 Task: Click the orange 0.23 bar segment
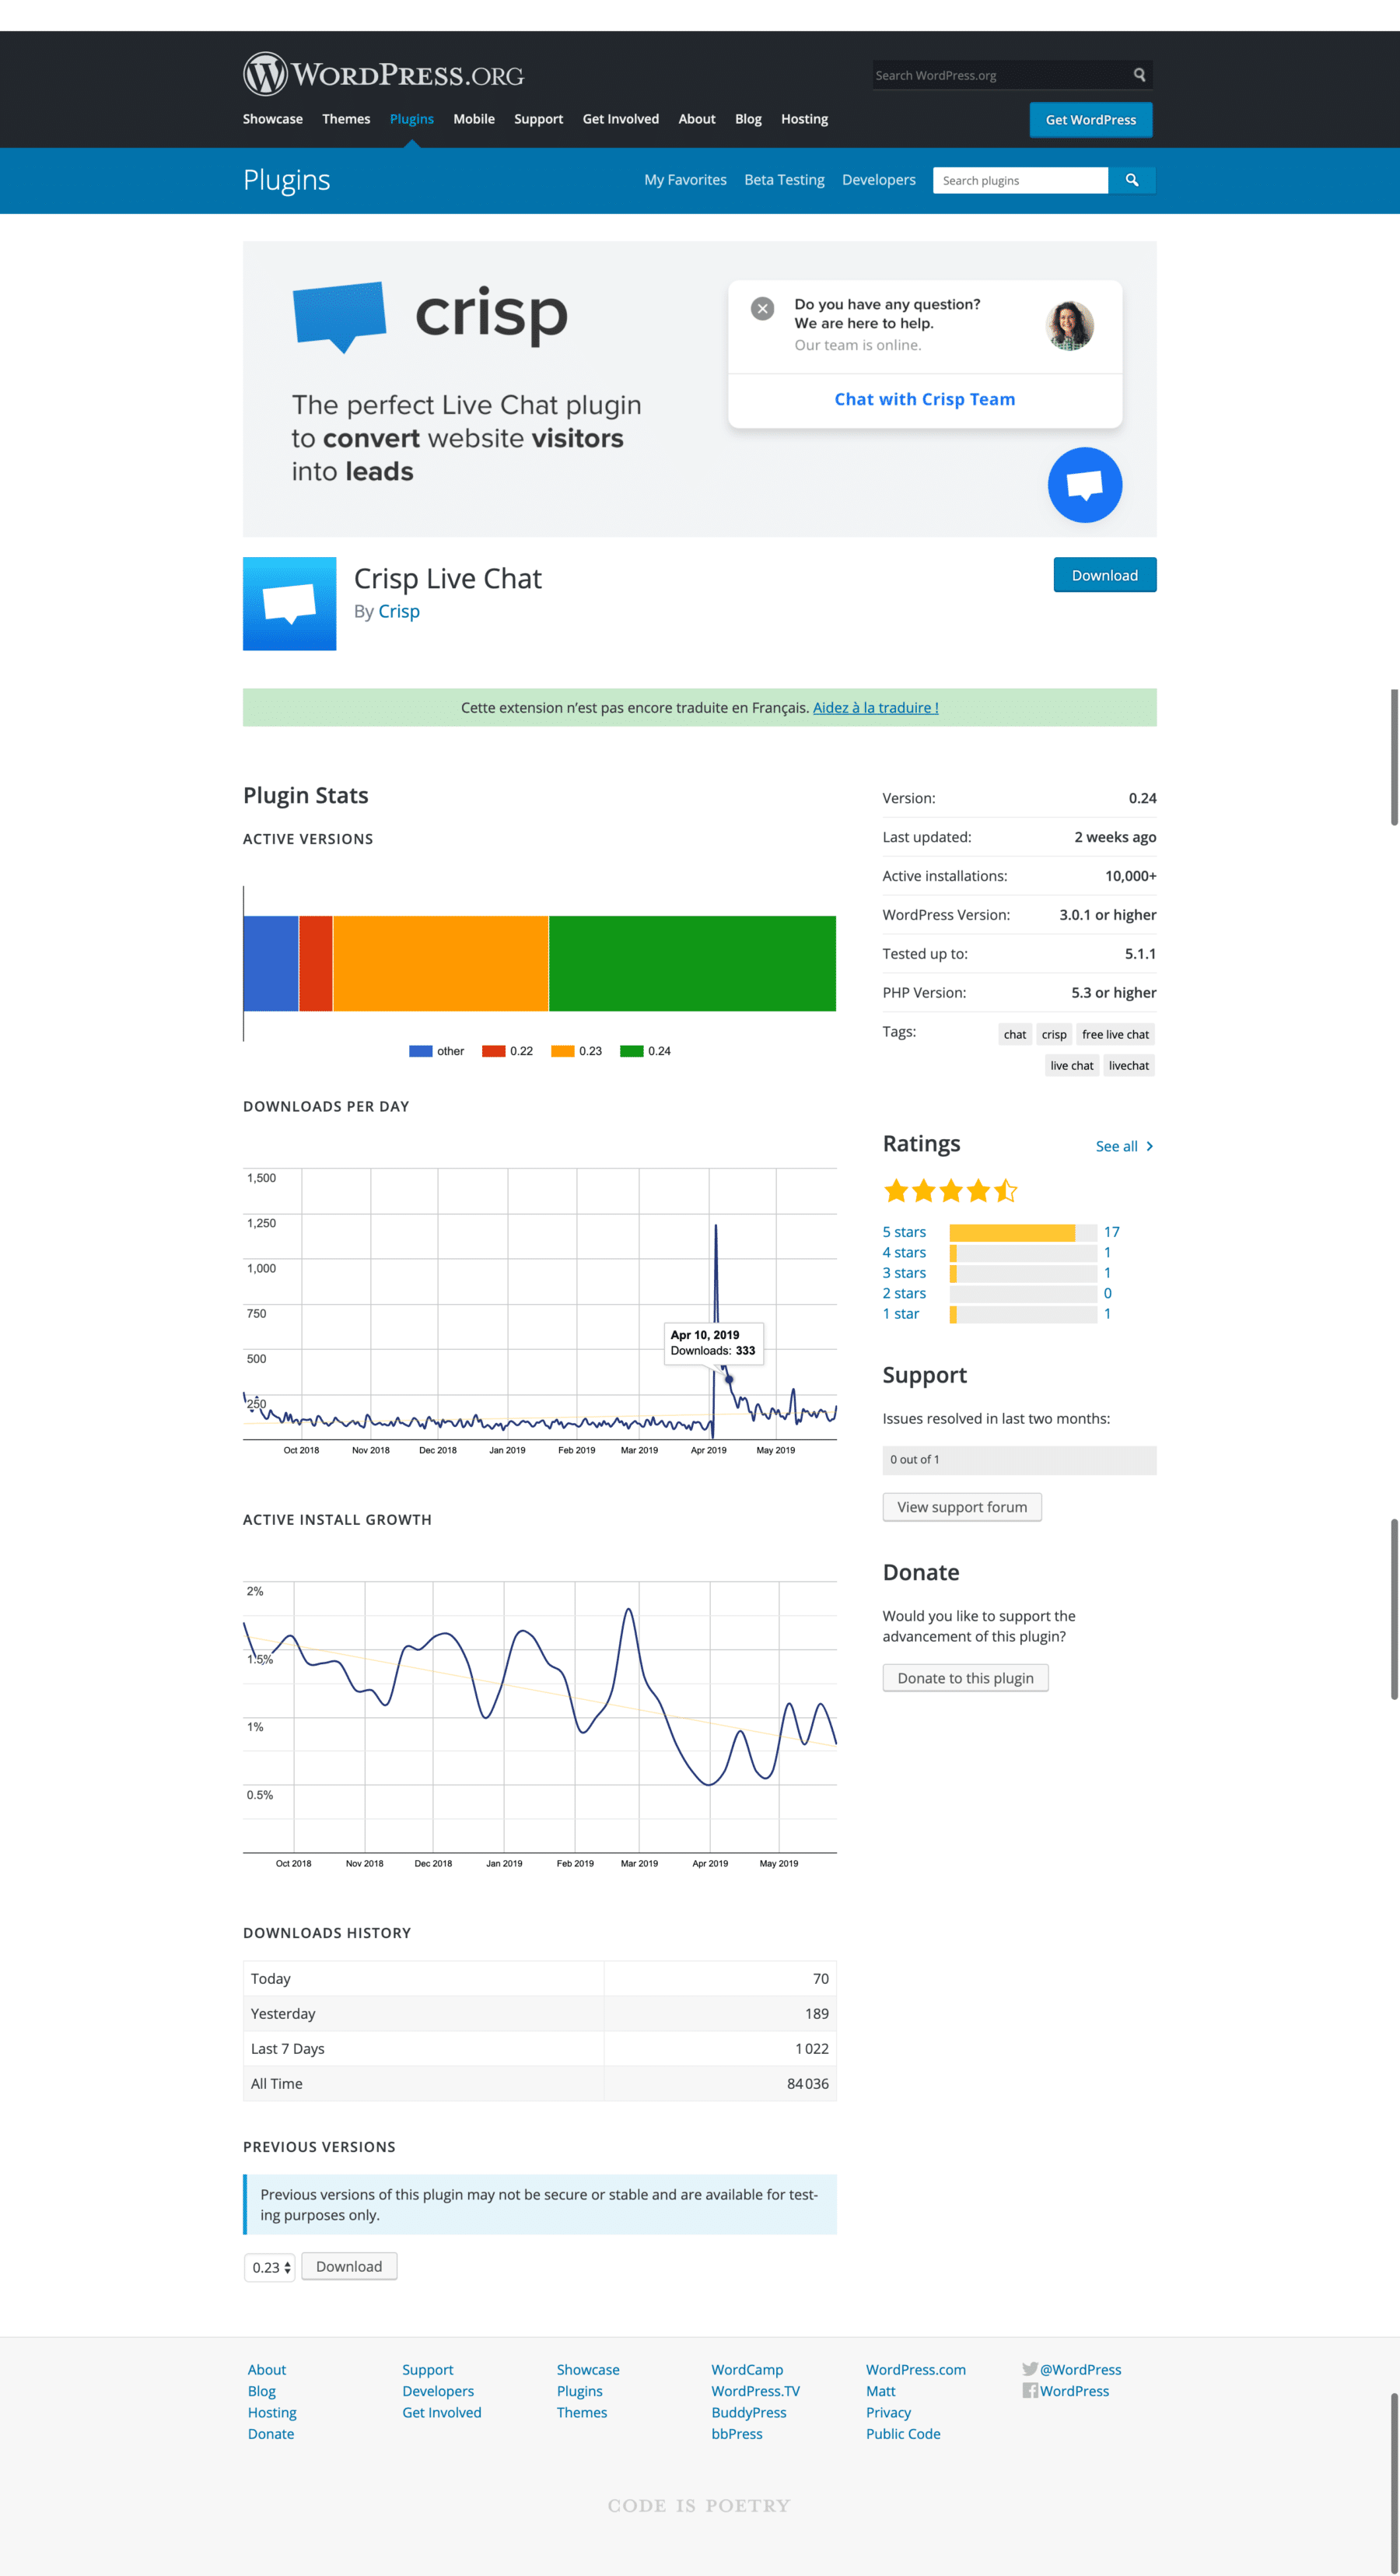coord(441,964)
